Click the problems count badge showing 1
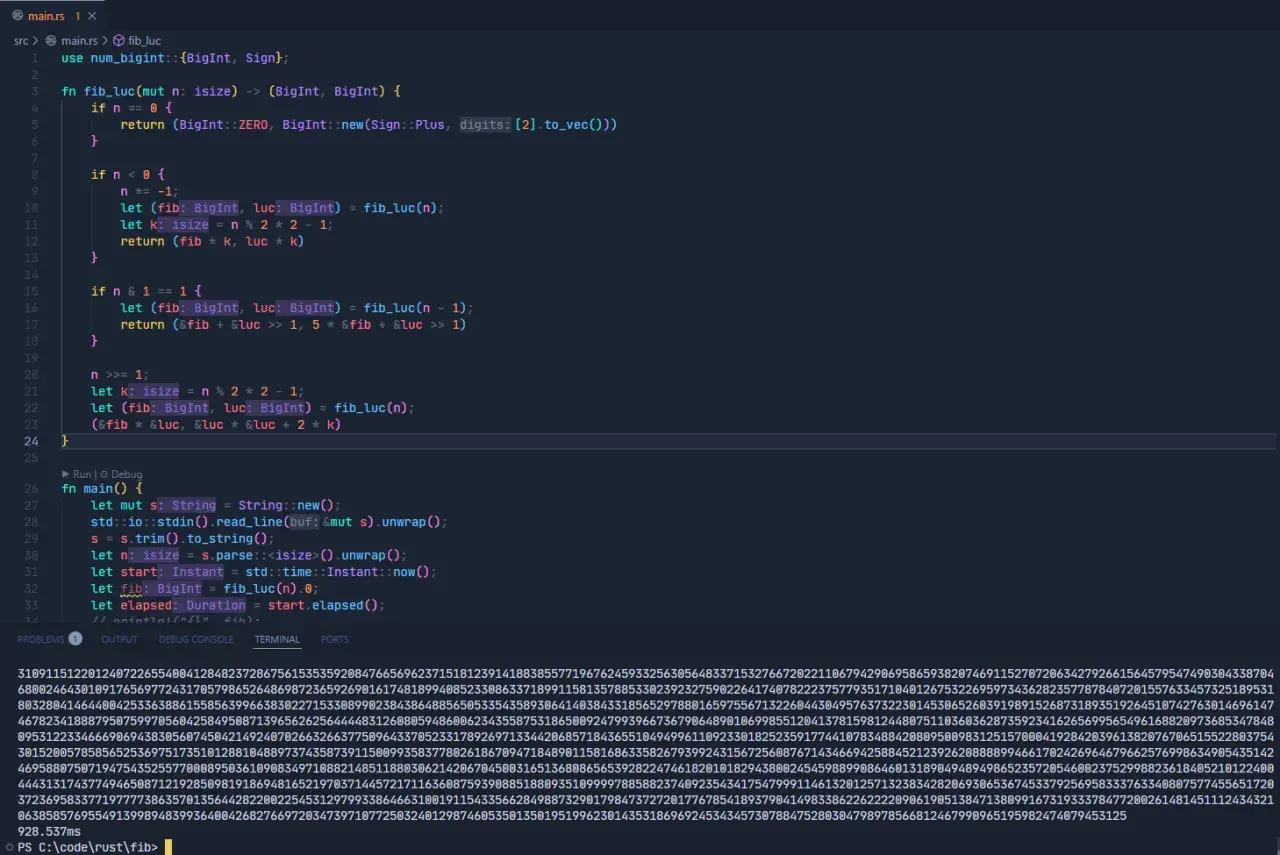Screen dimensions: 1280x855 pyautogui.click(x=75, y=638)
